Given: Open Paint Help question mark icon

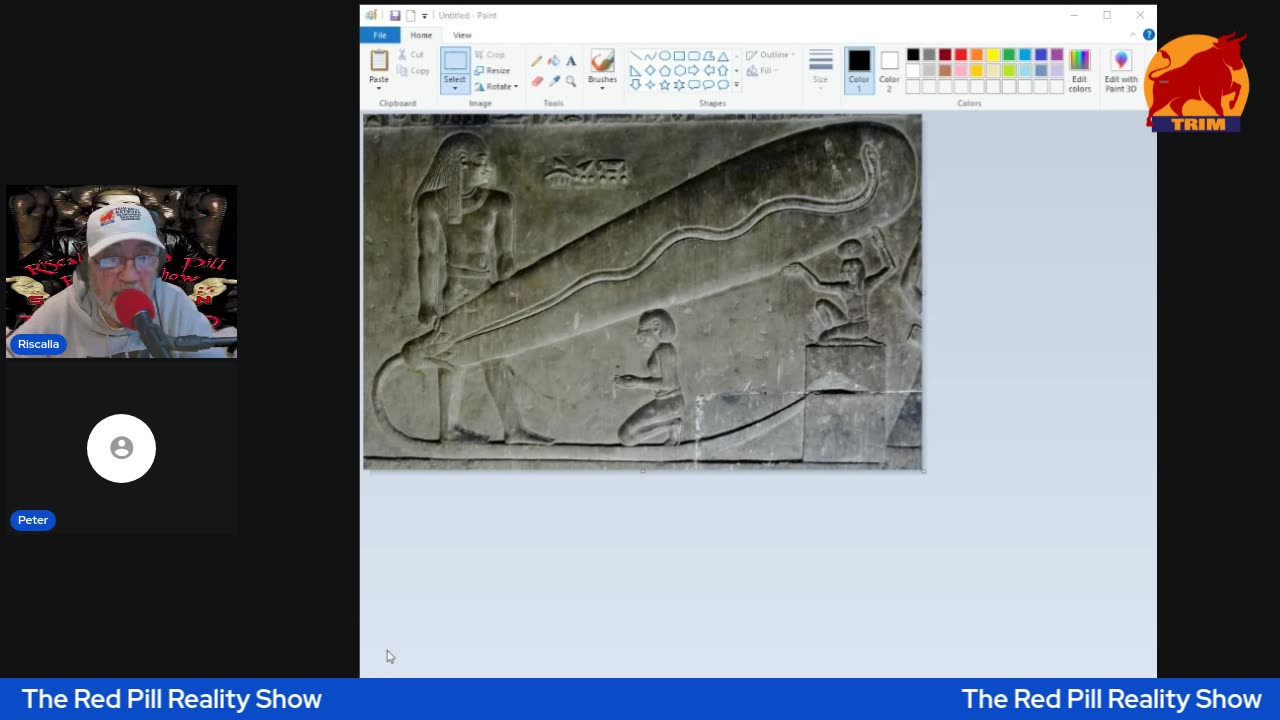Looking at the screenshot, I should pyautogui.click(x=1149, y=35).
